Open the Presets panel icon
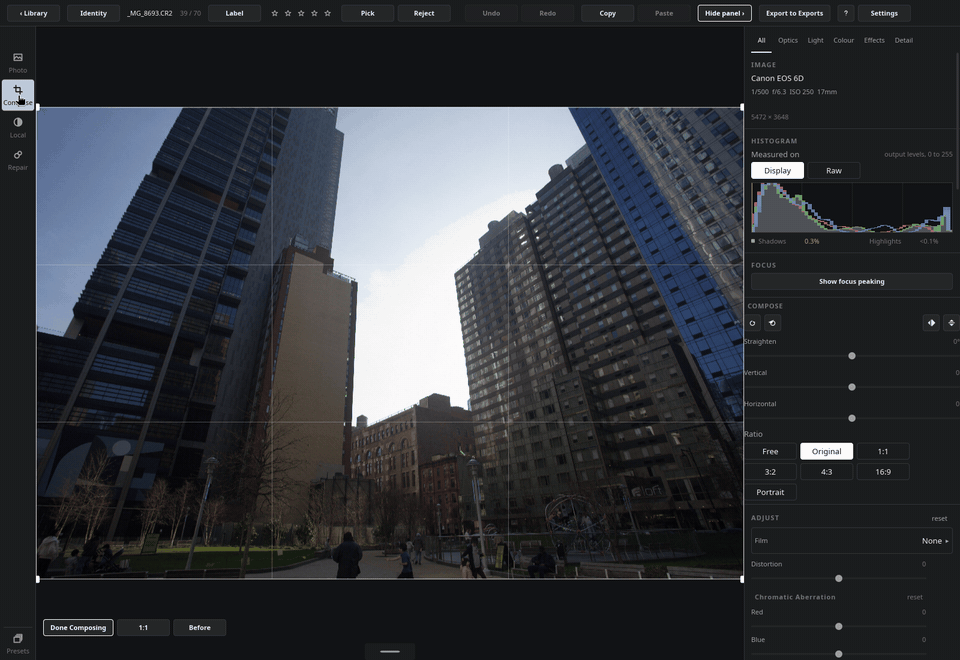Viewport: 960px width, 660px height. [x=18, y=643]
